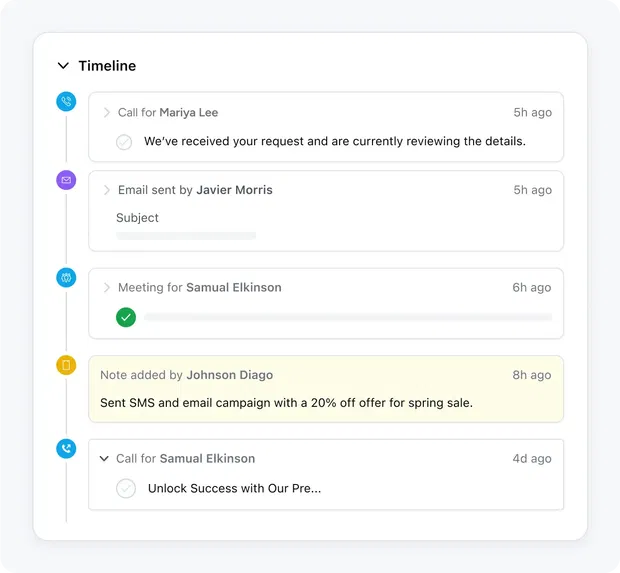This screenshot has height=573, width=620.
Task: Click the phone icon beside Samual Elkinson call
Action: [66, 448]
